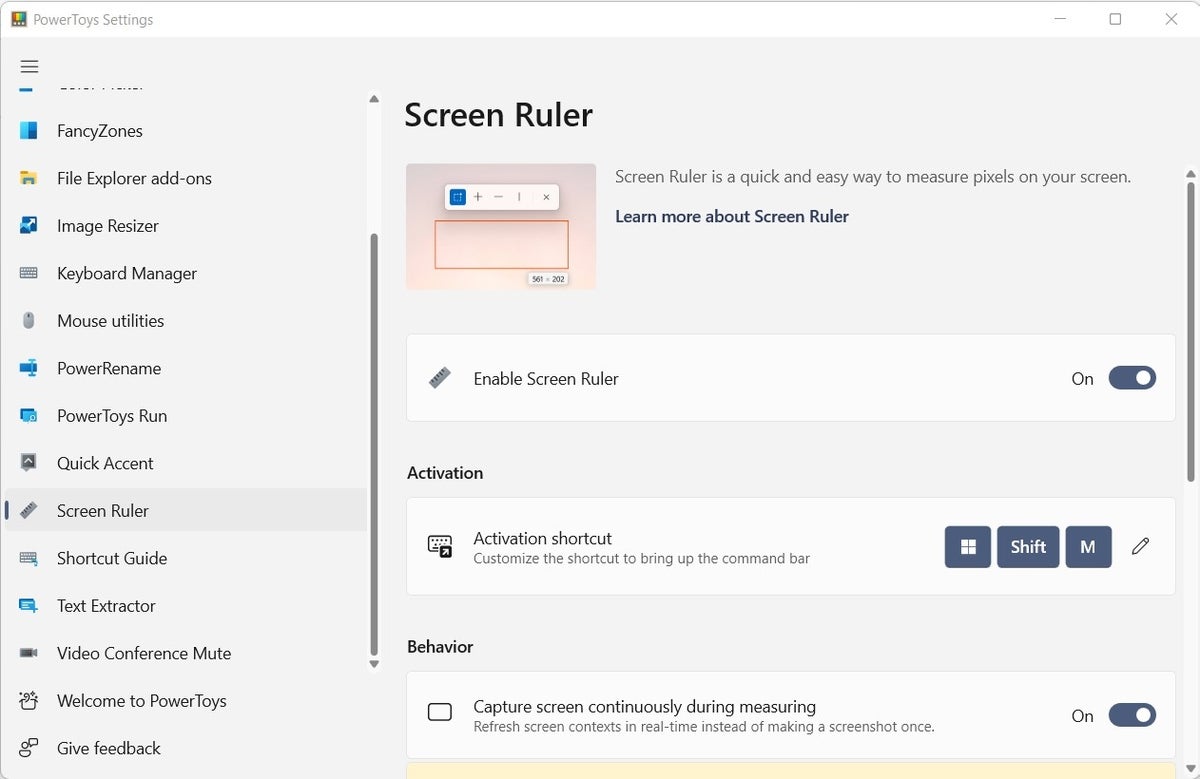
Task: Click sidebar scrollbar down arrow
Action: point(374,663)
